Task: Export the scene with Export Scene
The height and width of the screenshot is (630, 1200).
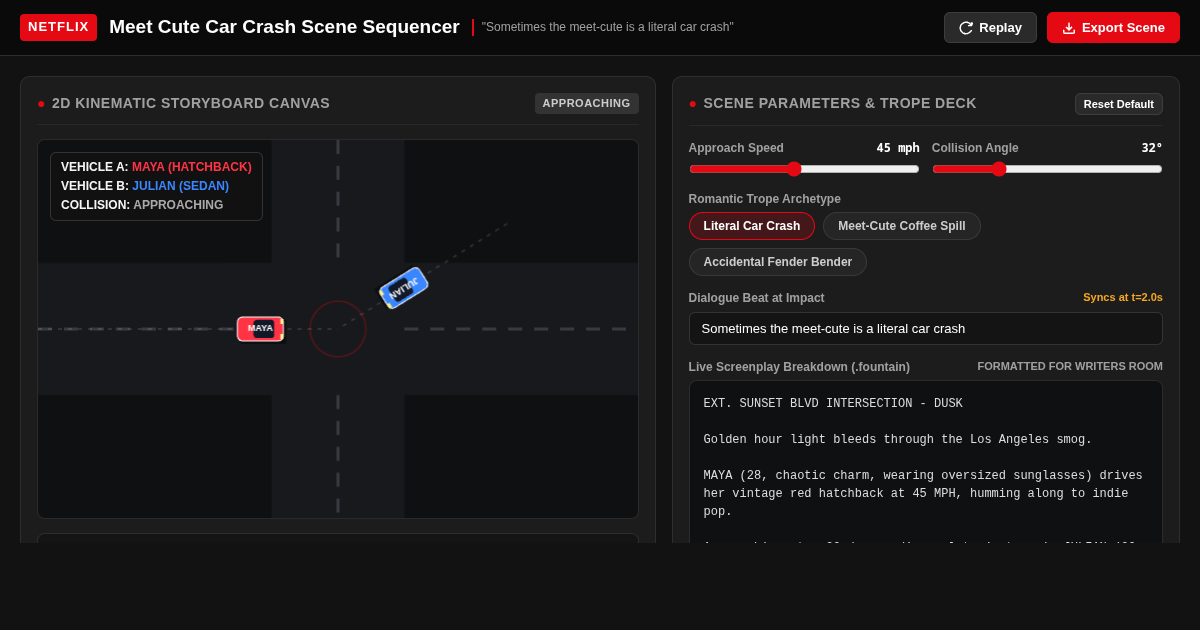Action: (1113, 28)
